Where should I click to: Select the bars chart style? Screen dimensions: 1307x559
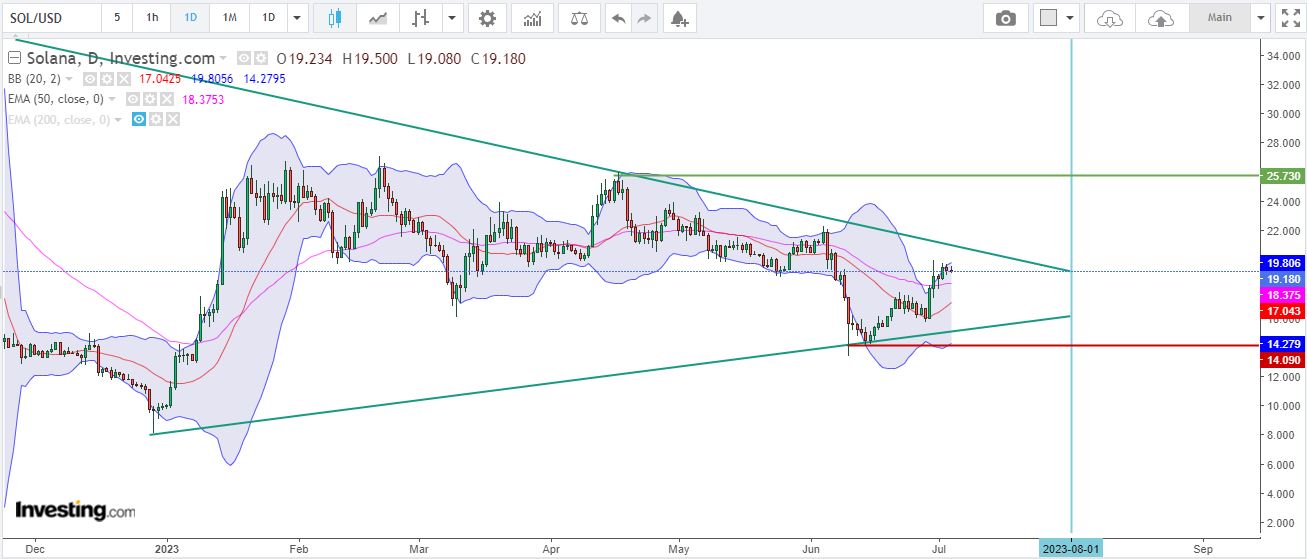point(421,18)
